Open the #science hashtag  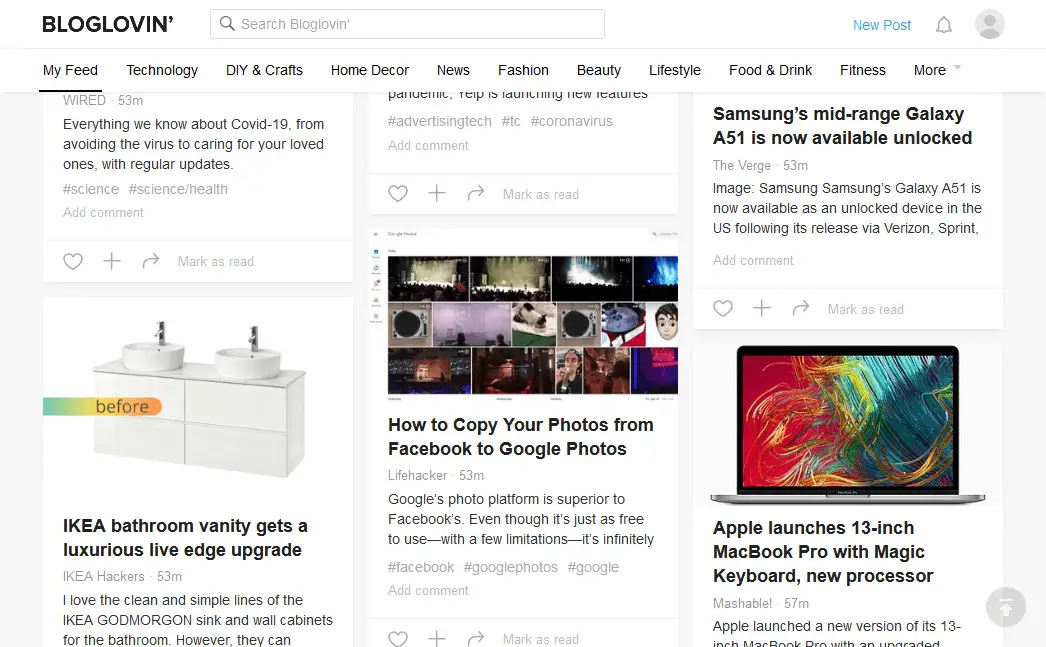click(91, 189)
